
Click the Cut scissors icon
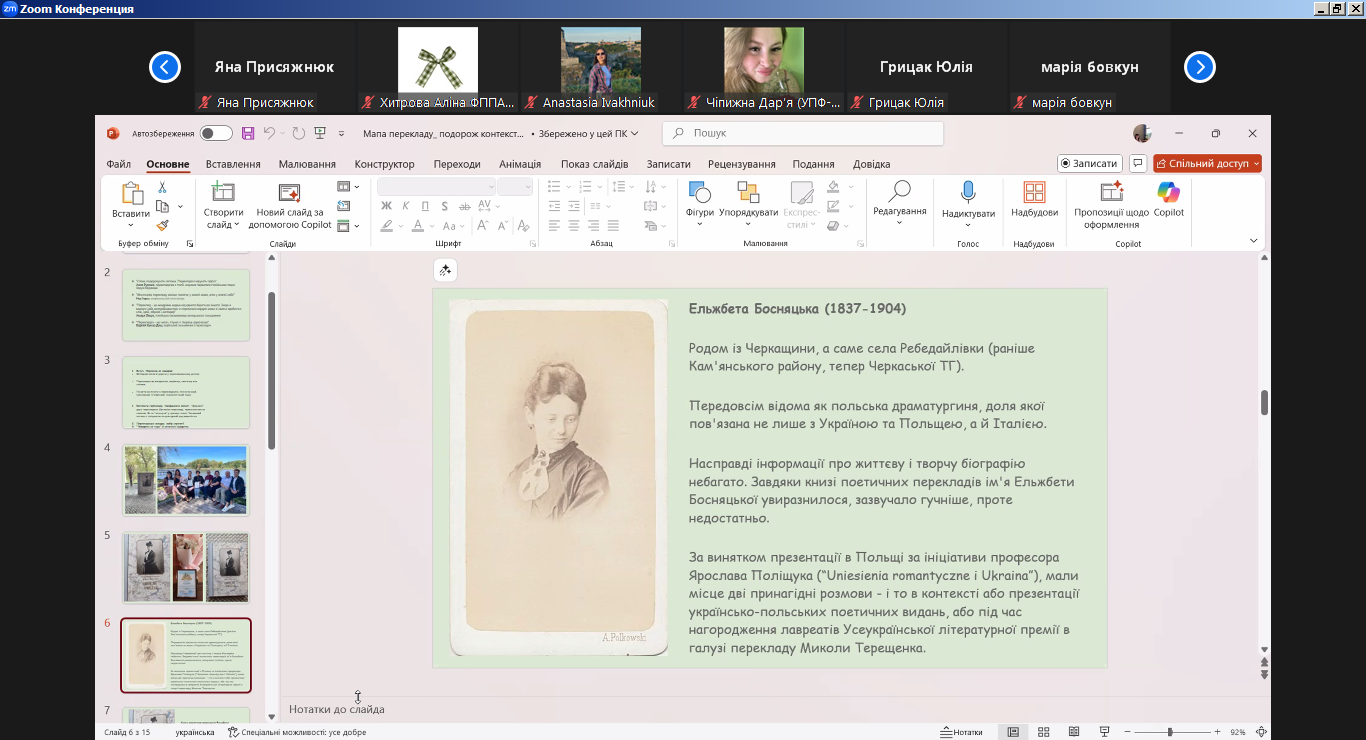pos(162,187)
